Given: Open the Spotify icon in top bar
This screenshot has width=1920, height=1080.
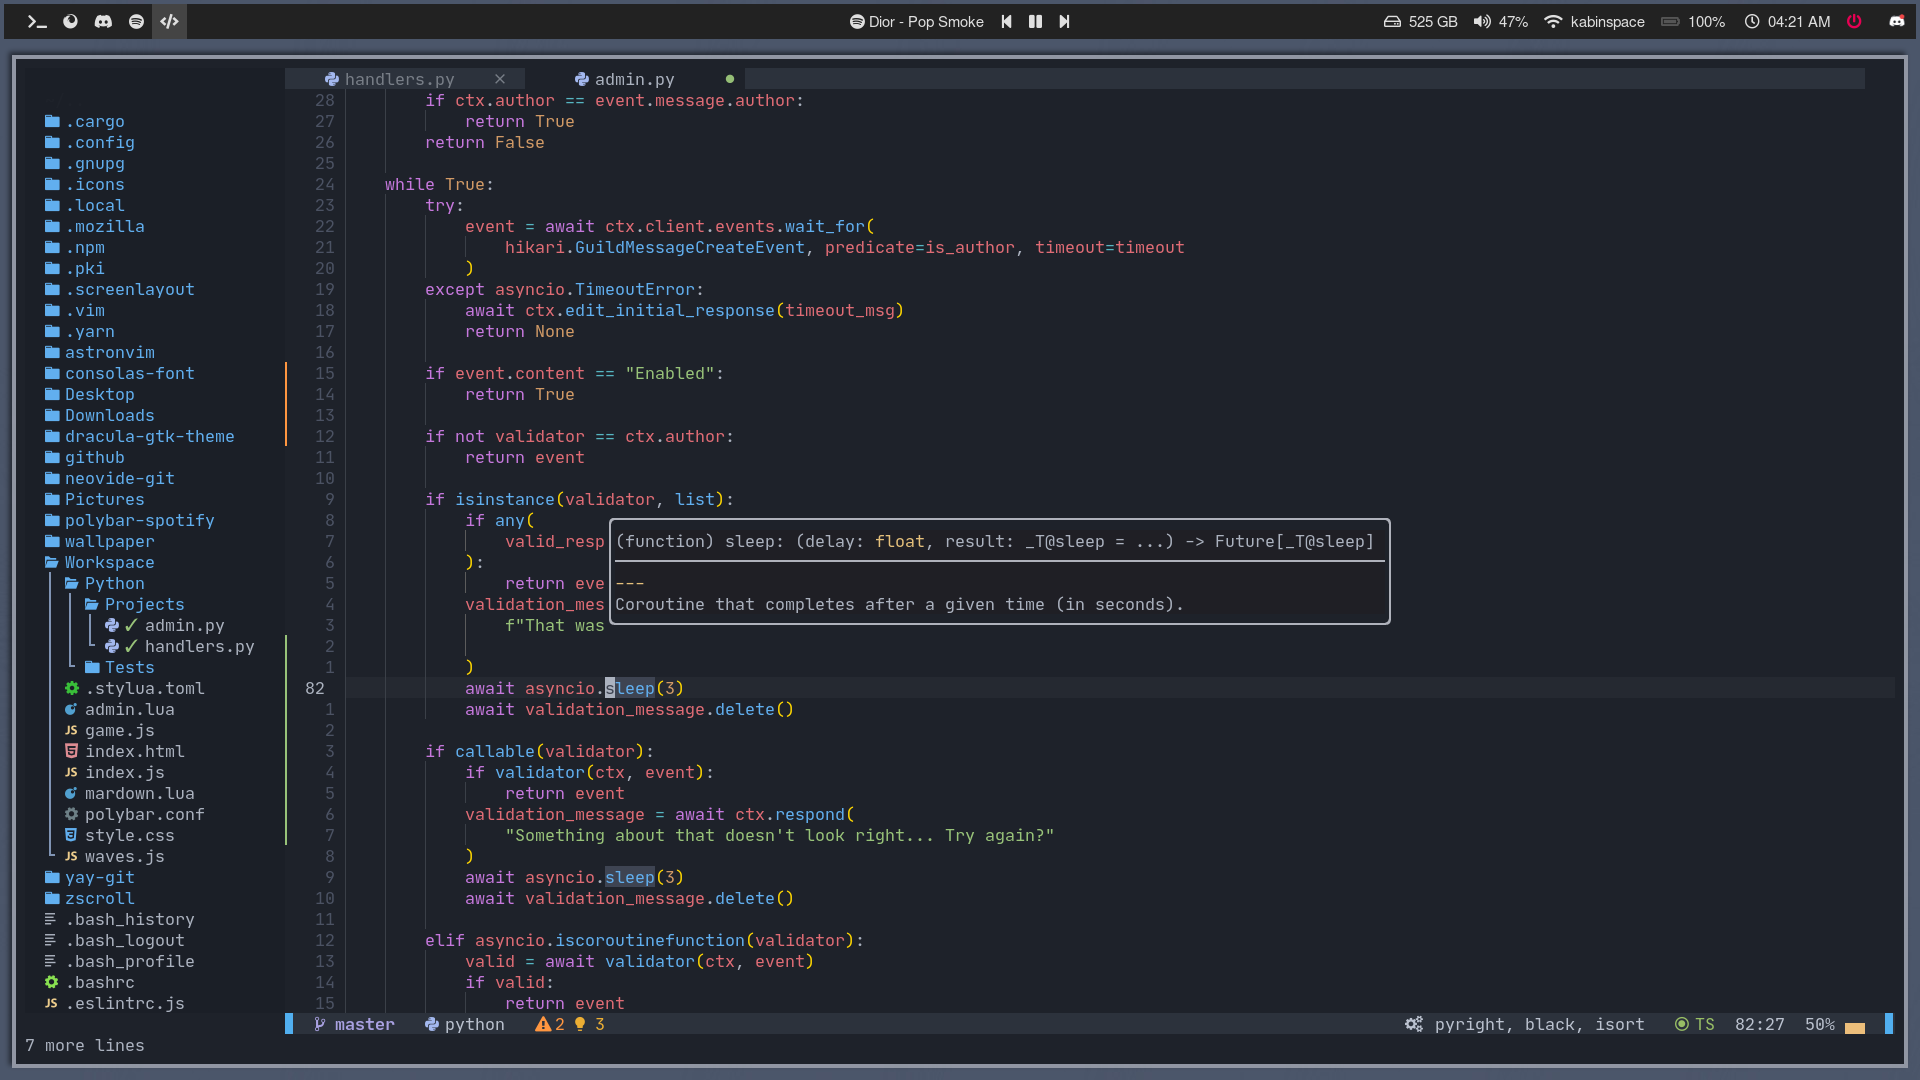Looking at the screenshot, I should click(x=136, y=21).
